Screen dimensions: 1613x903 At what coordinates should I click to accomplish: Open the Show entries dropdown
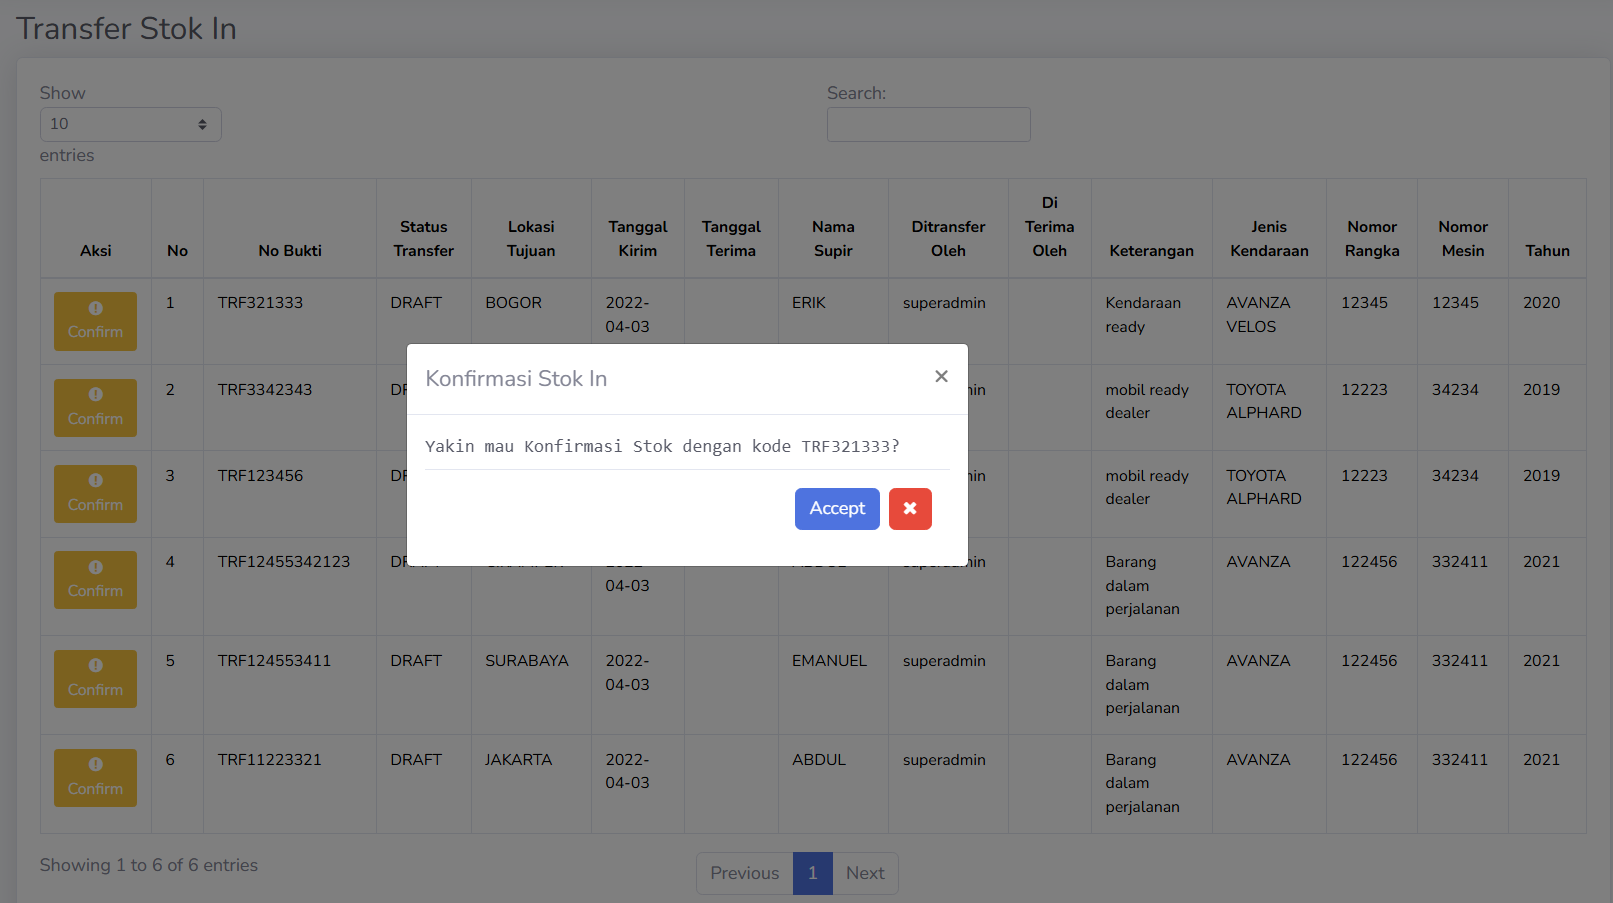pyautogui.click(x=130, y=124)
